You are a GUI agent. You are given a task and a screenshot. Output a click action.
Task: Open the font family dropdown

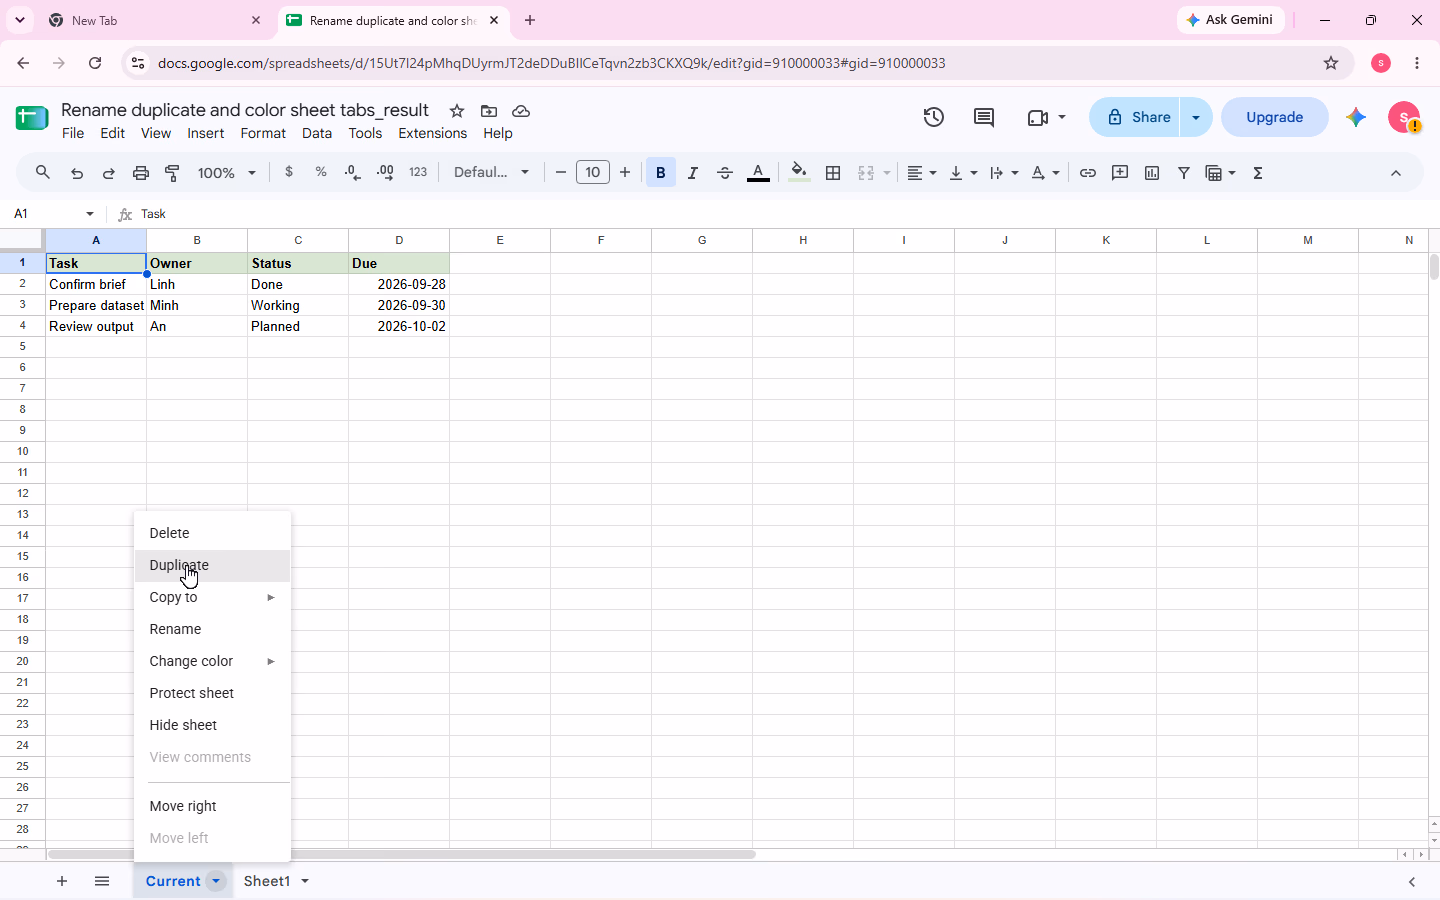coord(491,173)
